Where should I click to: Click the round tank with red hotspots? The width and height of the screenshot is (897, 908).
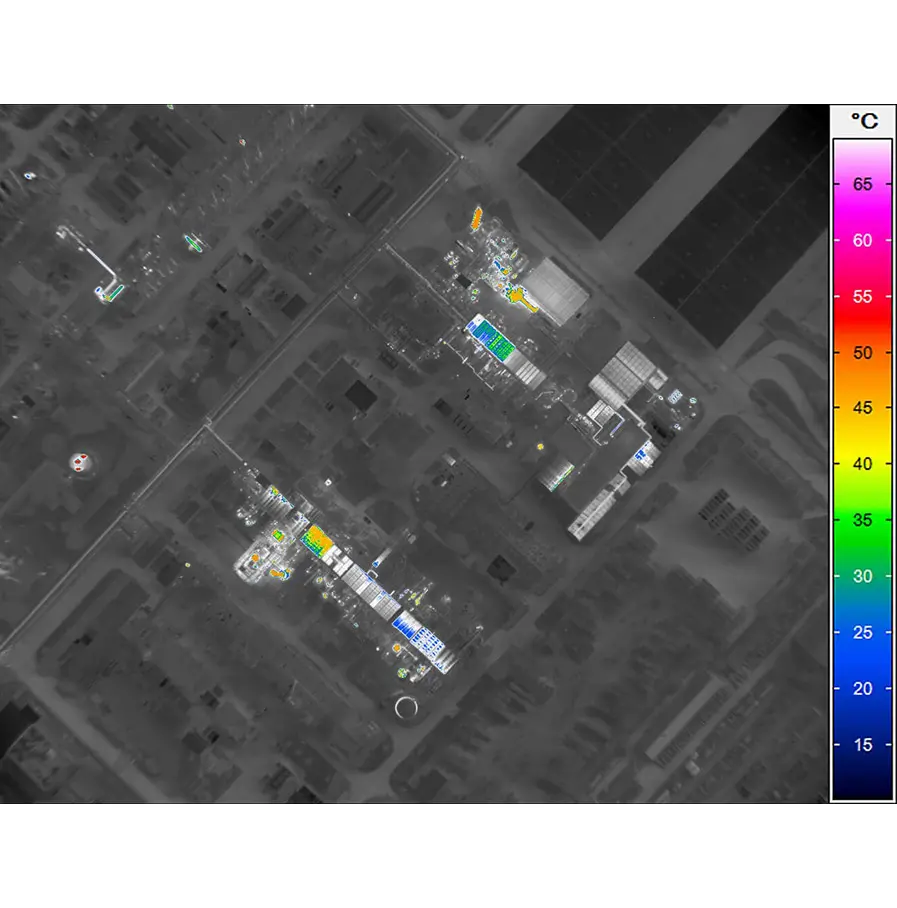click(x=80, y=462)
